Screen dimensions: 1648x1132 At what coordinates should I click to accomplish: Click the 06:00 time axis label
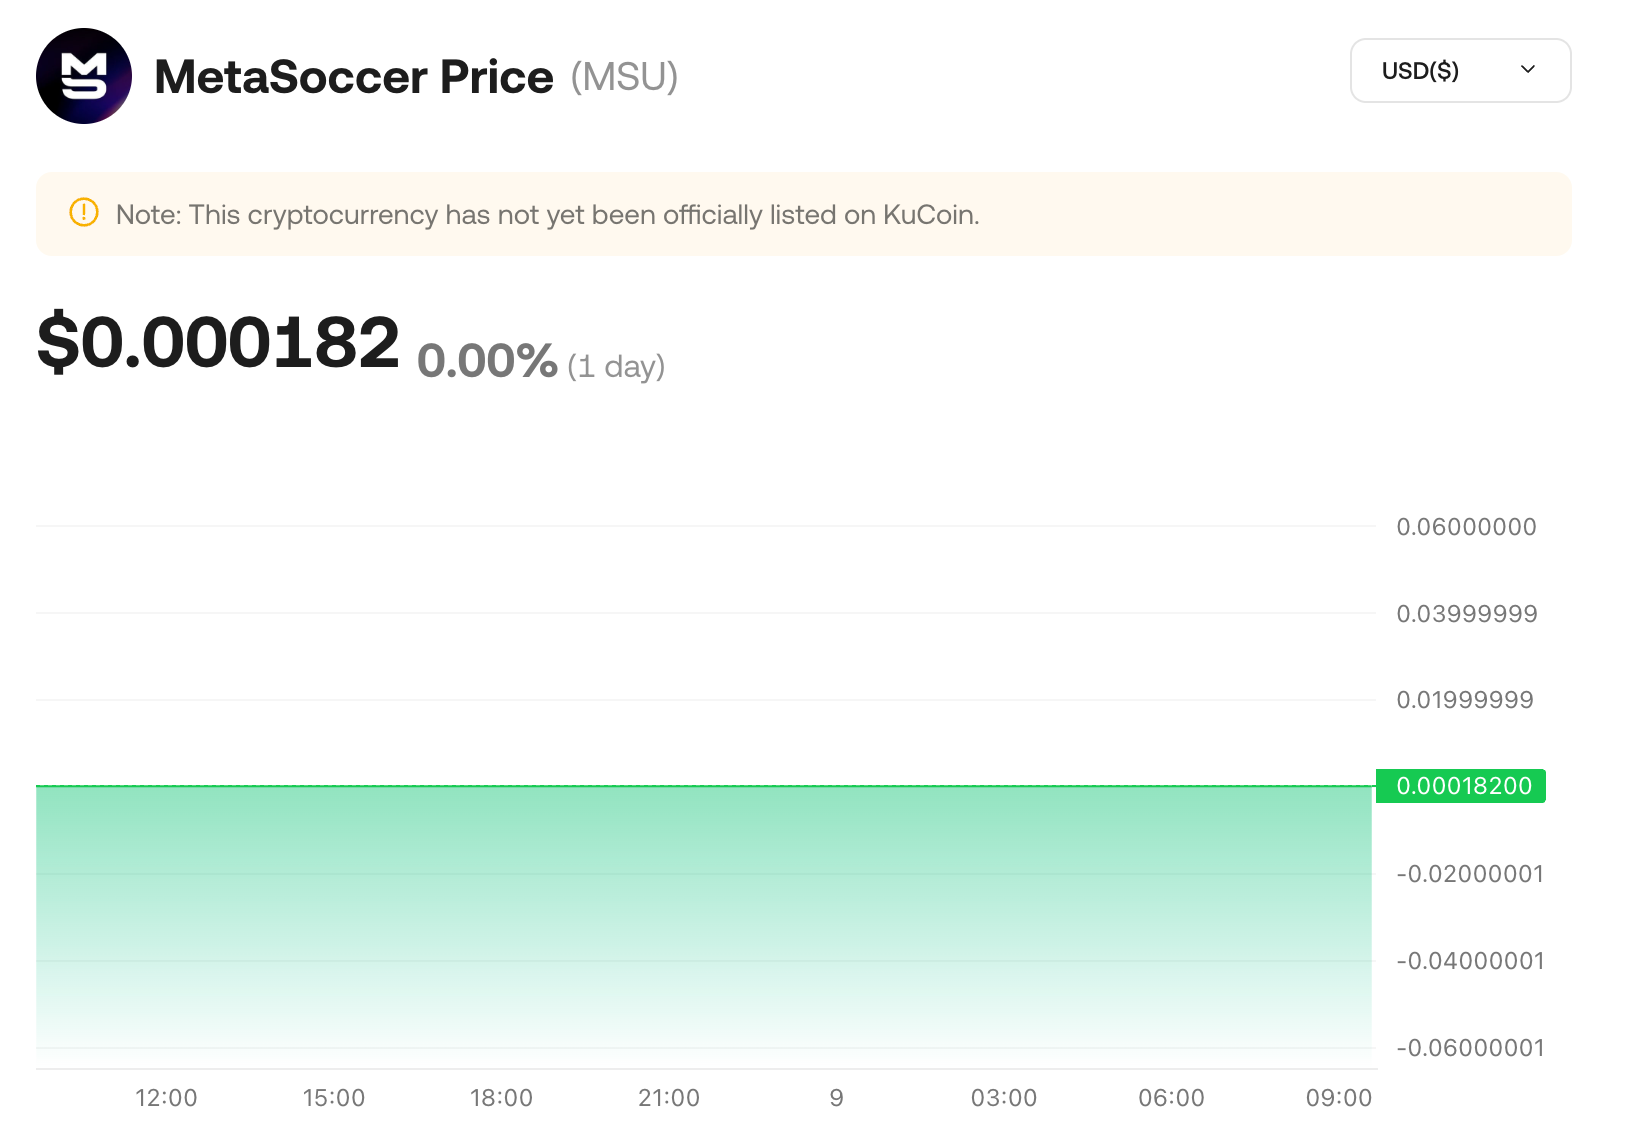click(x=1171, y=1098)
